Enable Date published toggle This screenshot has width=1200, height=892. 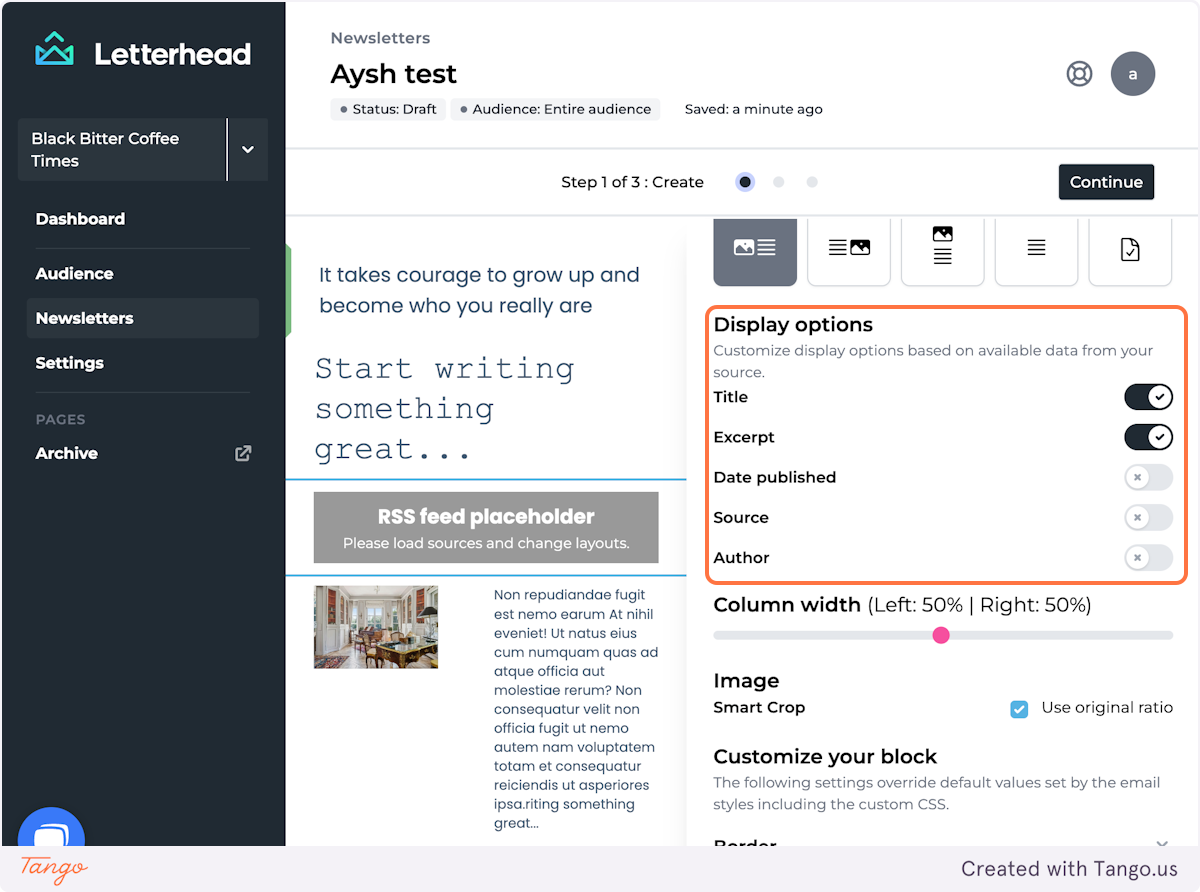(1148, 477)
